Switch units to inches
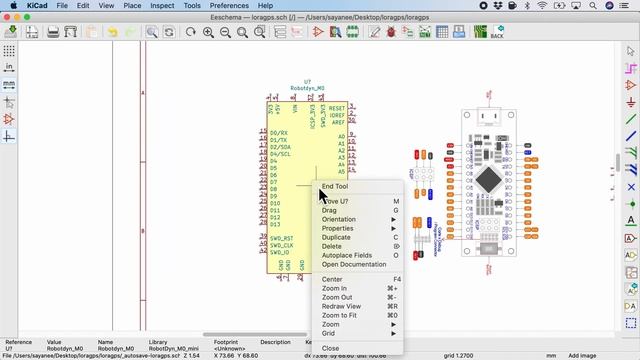This screenshot has width=640, height=360. [x=9, y=67]
